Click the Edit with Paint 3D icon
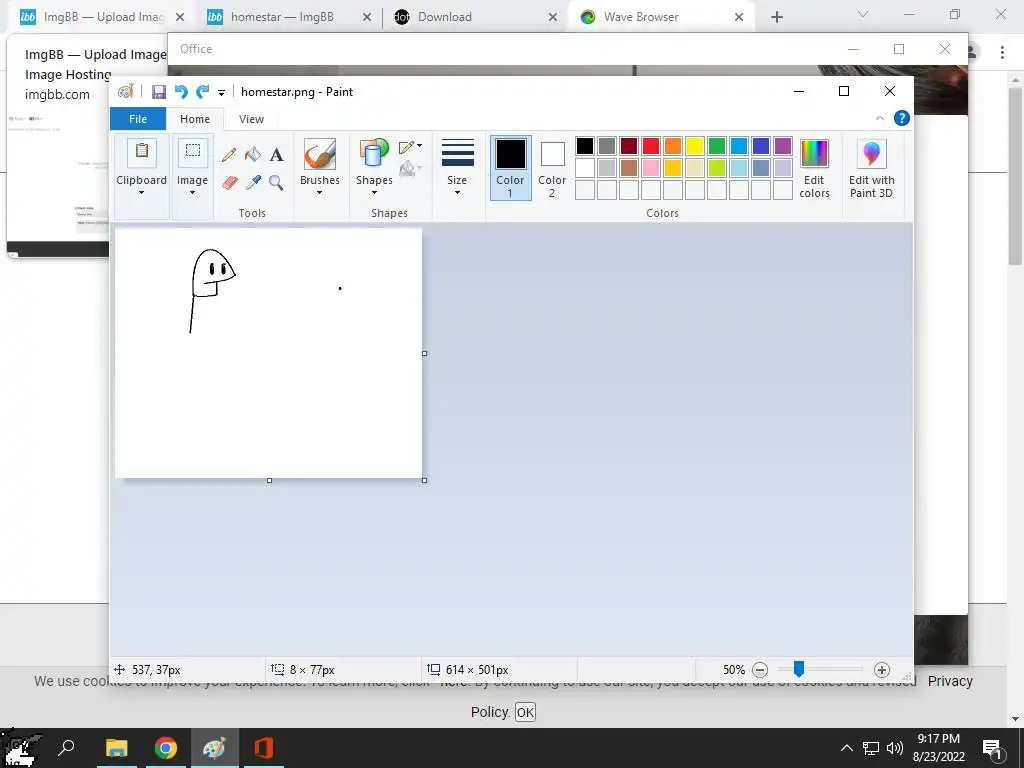The width and height of the screenshot is (1024, 768). point(871,154)
